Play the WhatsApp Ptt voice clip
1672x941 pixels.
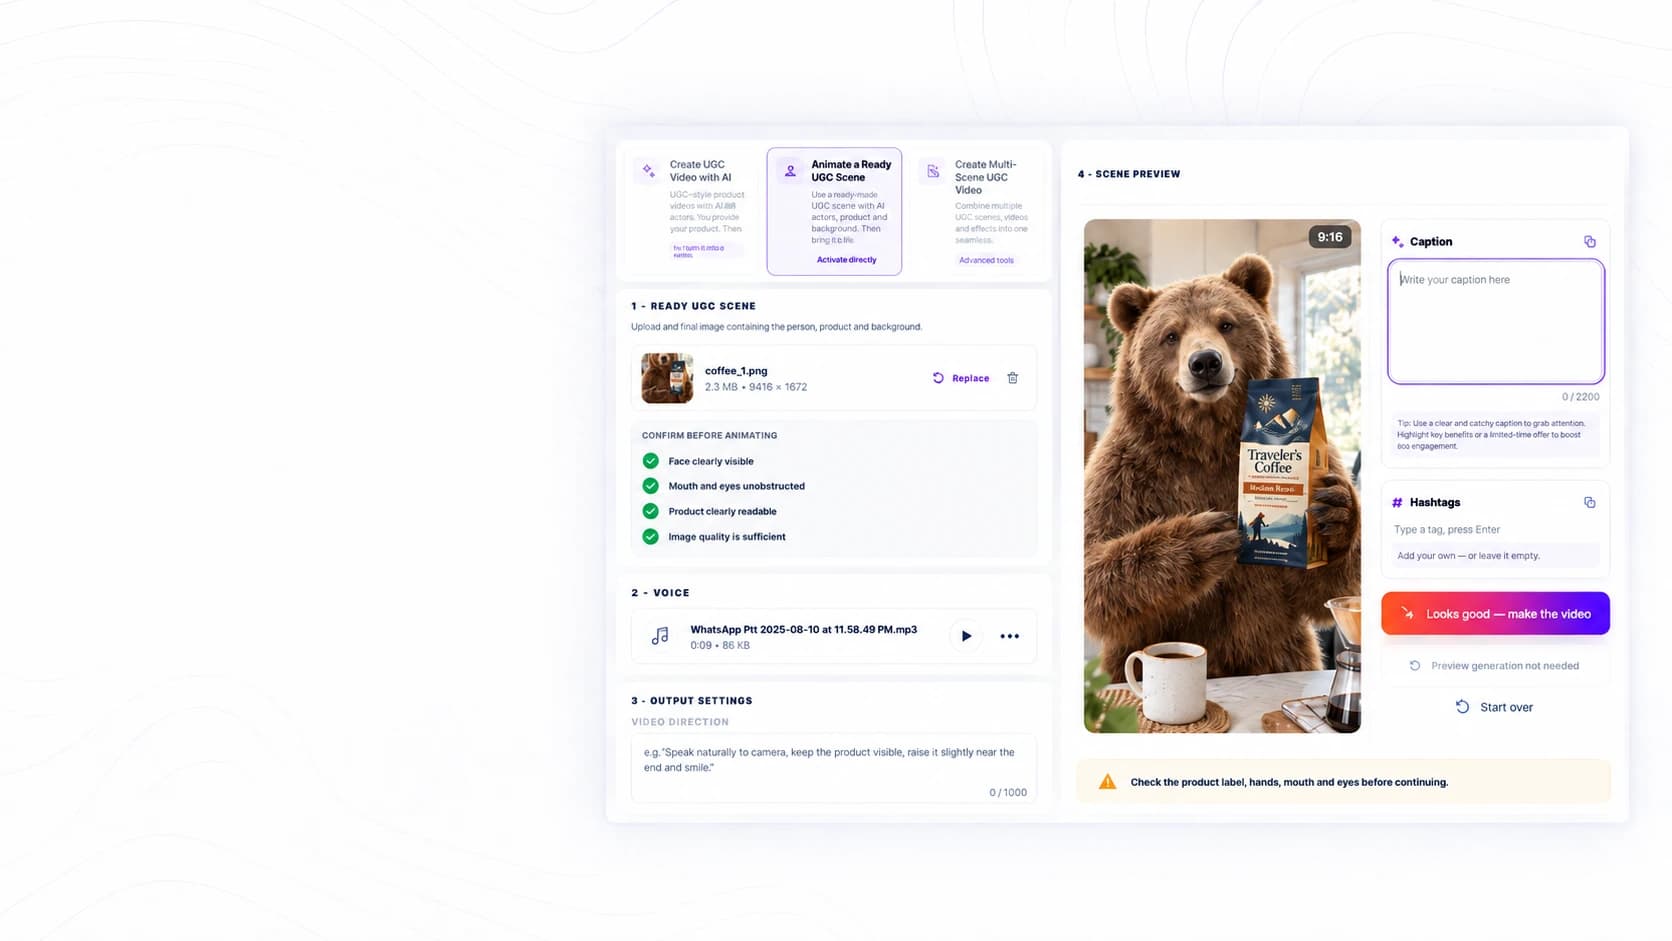[966, 636]
